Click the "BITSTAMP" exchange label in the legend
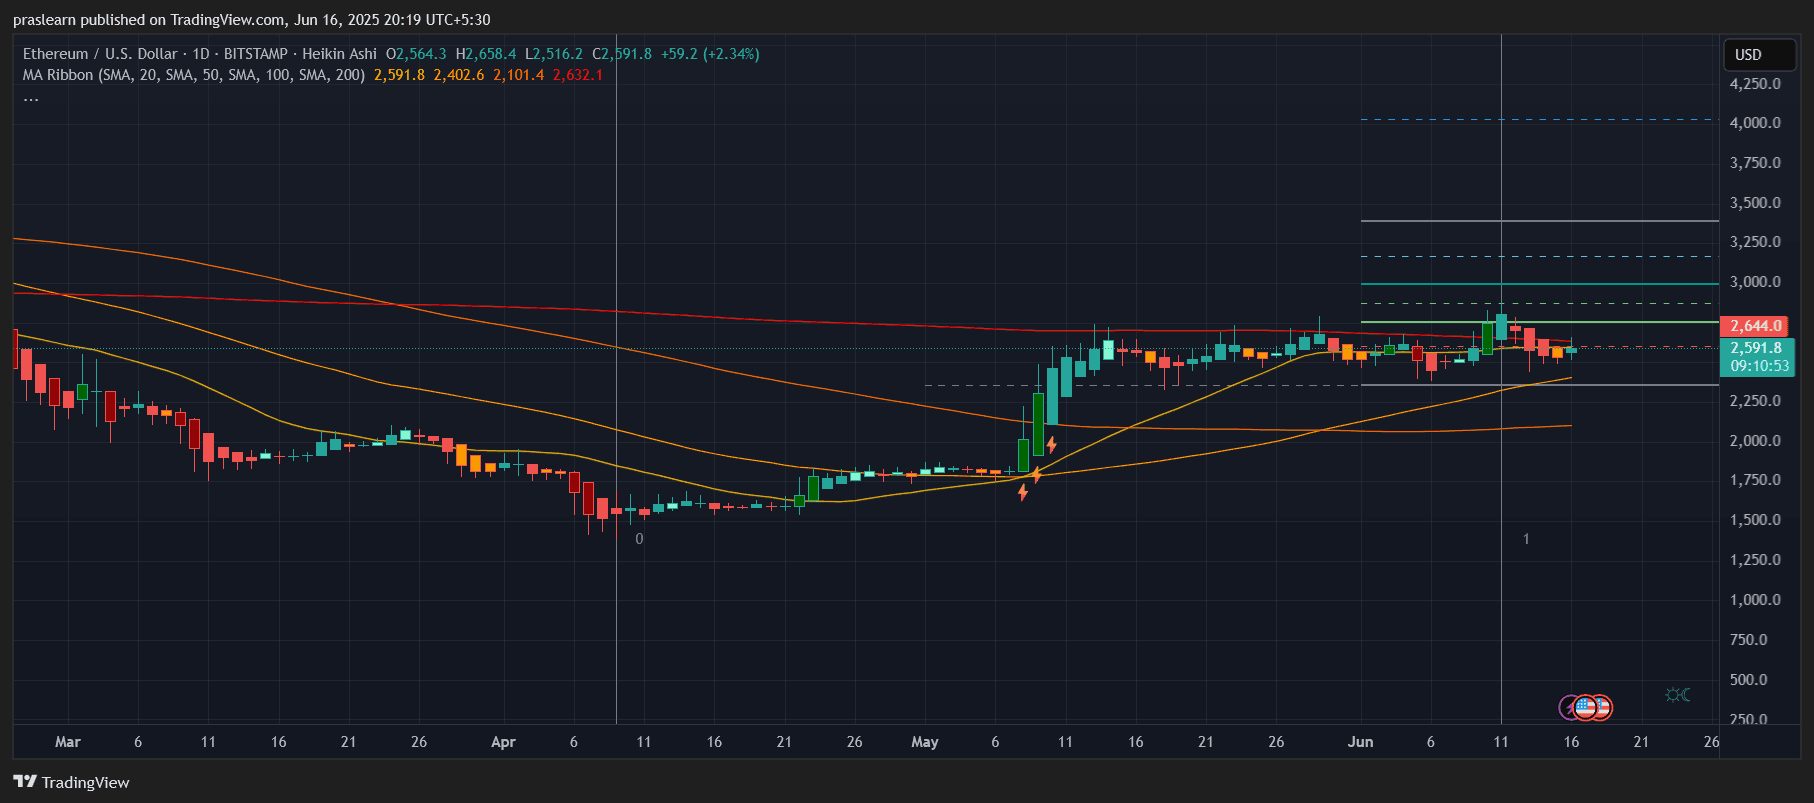 255,54
